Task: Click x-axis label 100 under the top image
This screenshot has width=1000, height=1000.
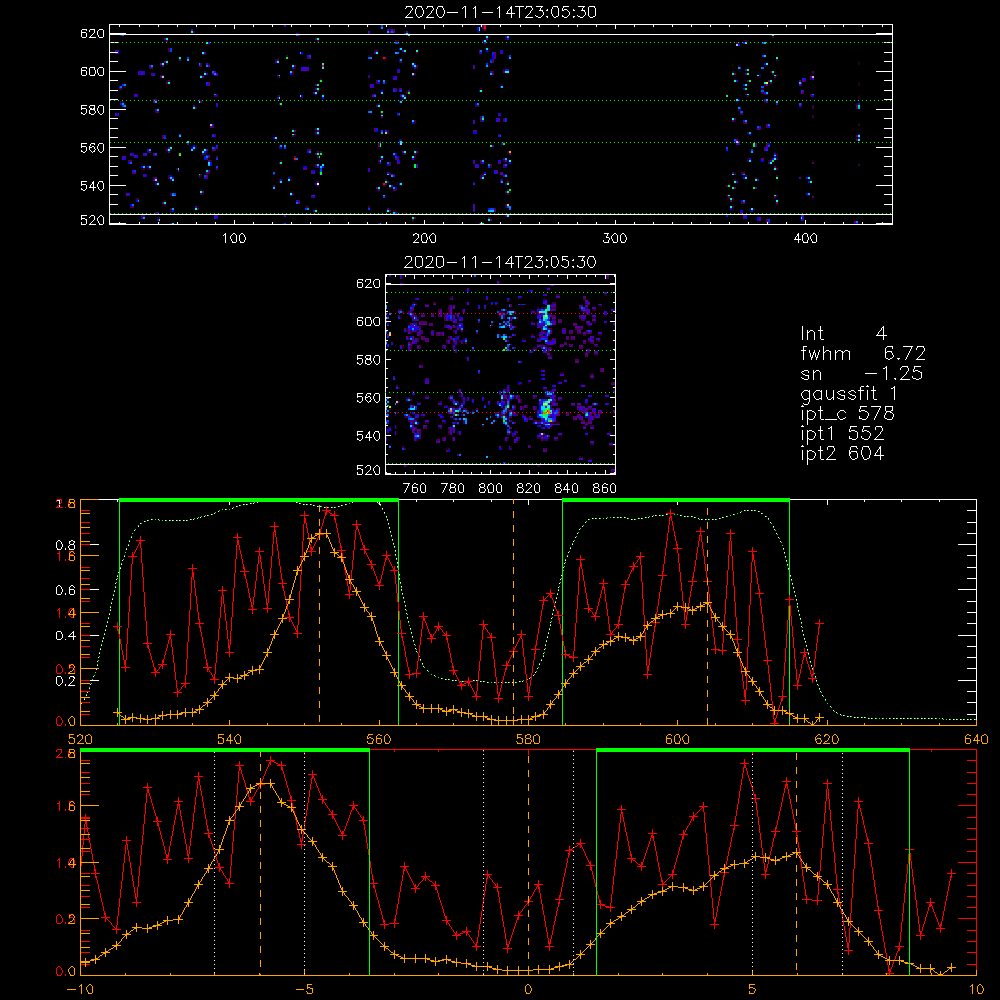Action: [234, 239]
